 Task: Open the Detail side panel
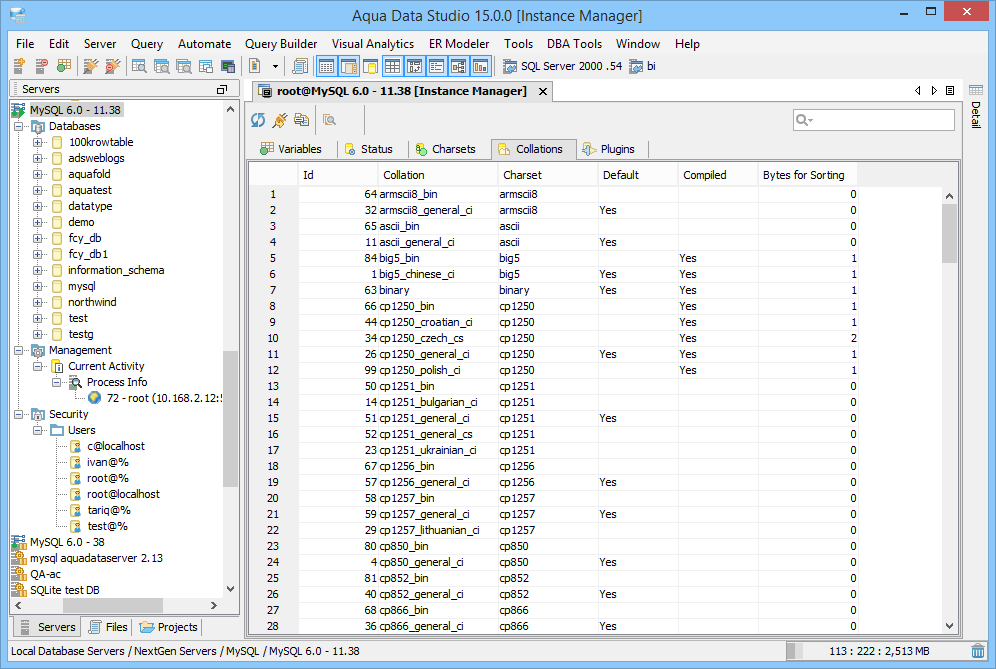pos(976,105)
